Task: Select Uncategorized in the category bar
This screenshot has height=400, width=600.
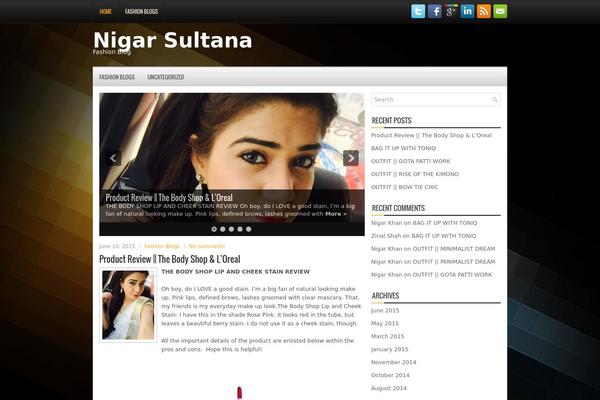Action: pyautogui.click(x=165, y=77)
